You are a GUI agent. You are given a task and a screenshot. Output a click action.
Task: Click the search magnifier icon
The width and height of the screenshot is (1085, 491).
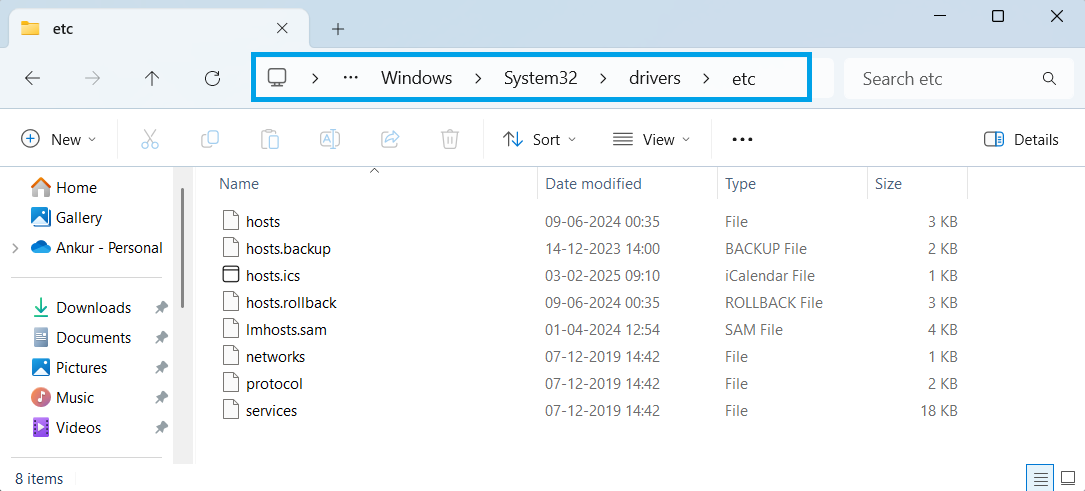(1049, 78)
